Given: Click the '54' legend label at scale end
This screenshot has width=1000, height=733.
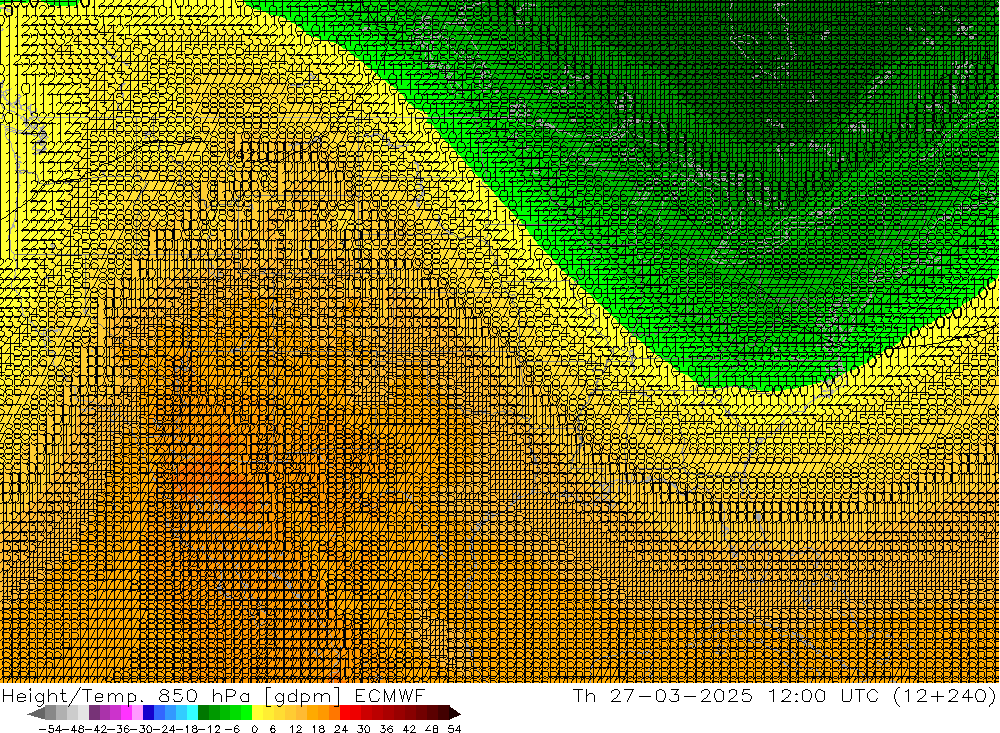Looking at the screenshot, I should (x=454, y=729).
